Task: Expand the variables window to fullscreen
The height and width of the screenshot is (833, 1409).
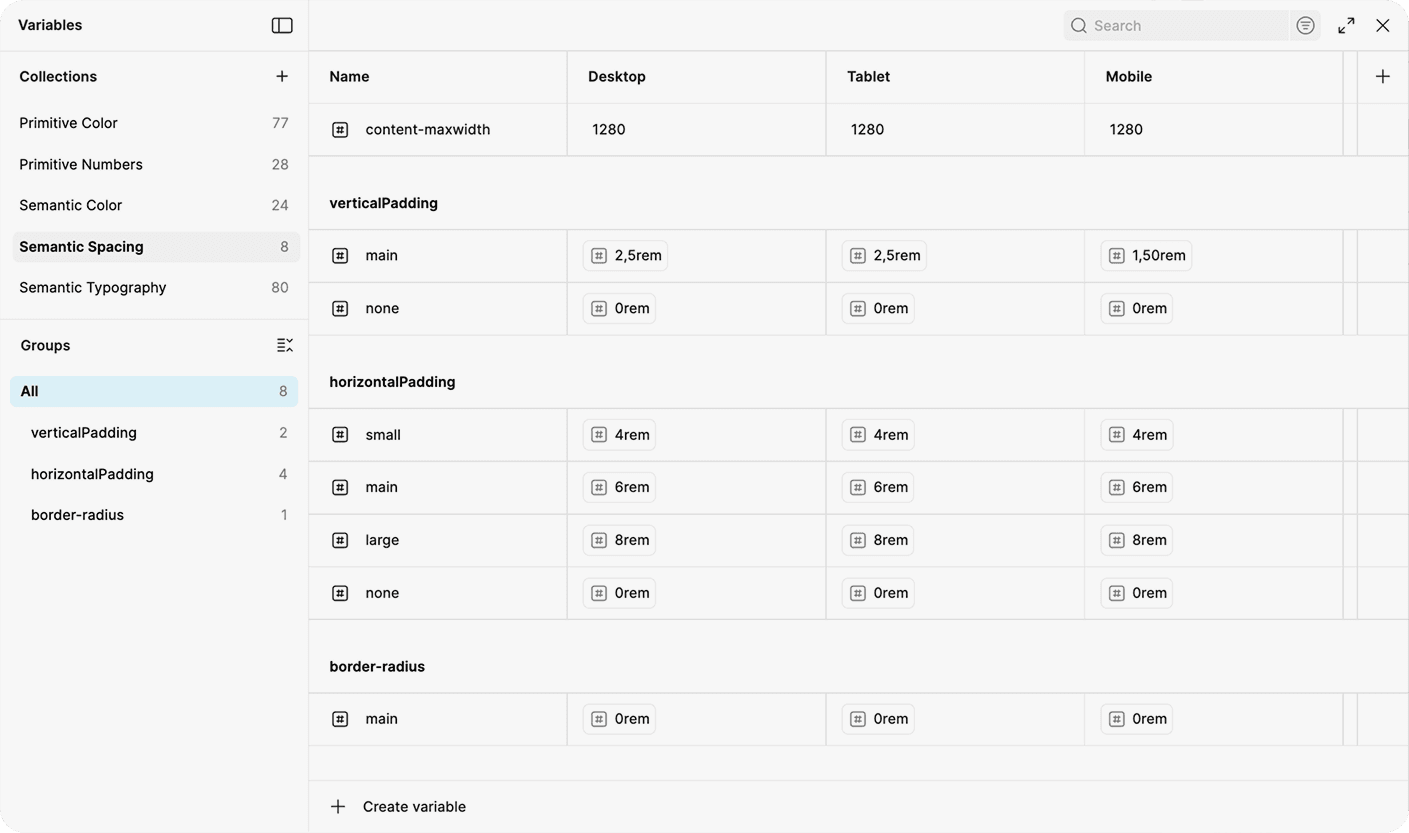Action: [1346, 25]
